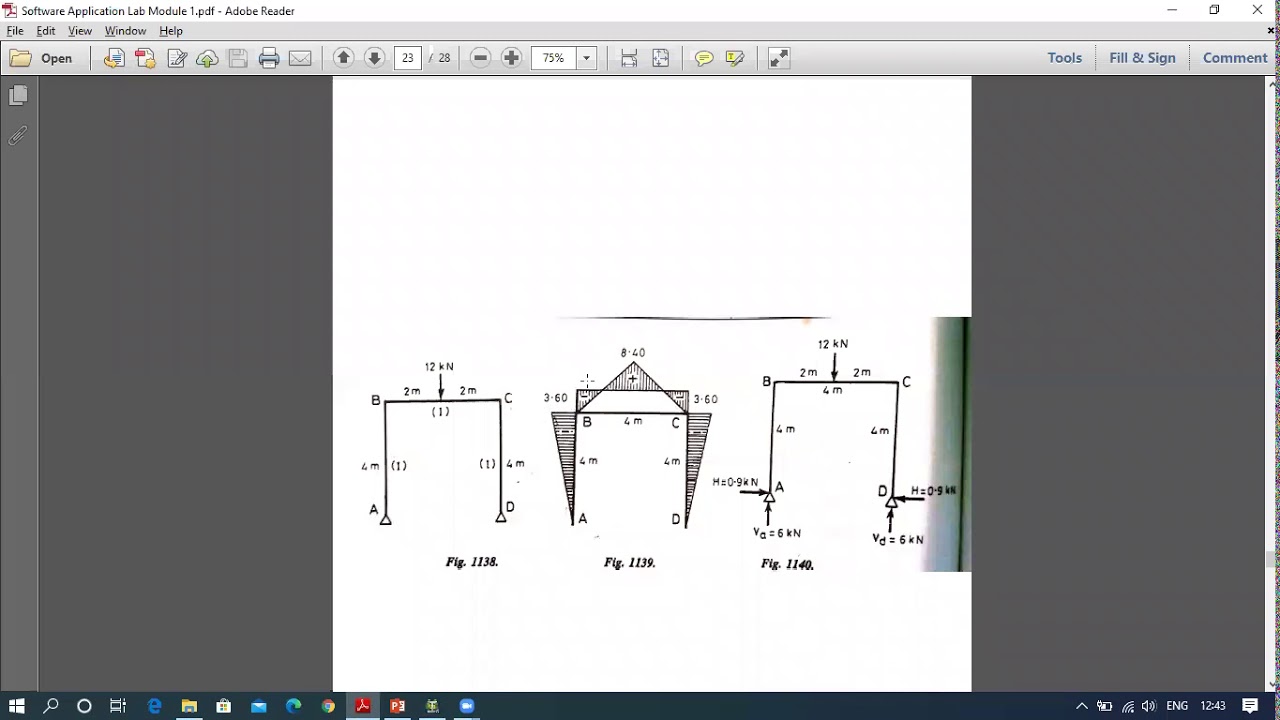Screen dimensions: 1280x720
Task: Show page thumbnails panel in sidebar
Action: click(18, 95)
